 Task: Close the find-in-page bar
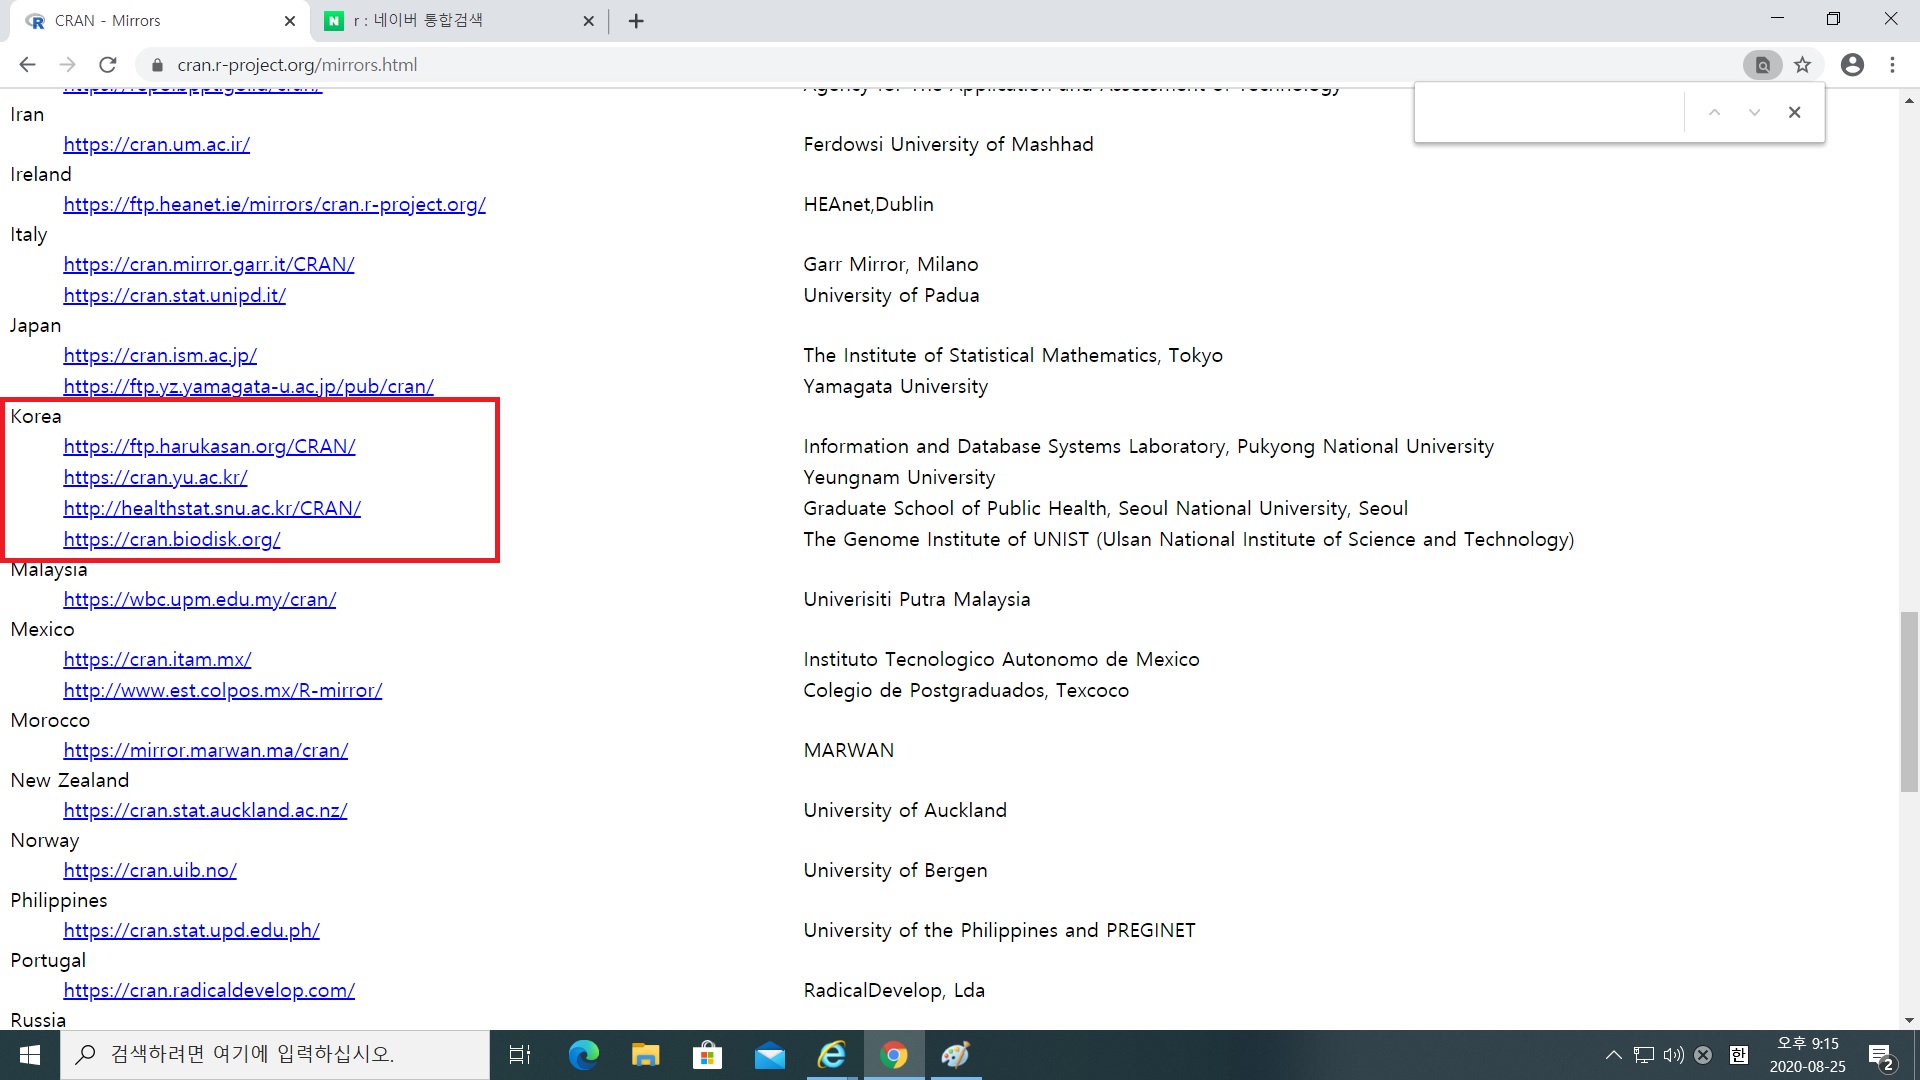[x=1794, y=112]
